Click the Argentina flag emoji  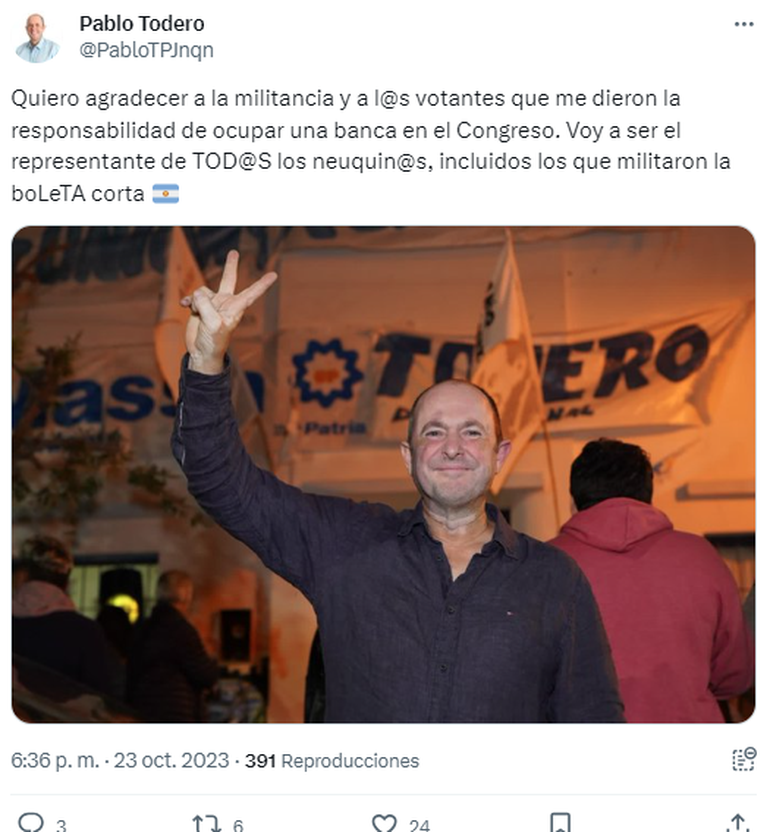166,194
